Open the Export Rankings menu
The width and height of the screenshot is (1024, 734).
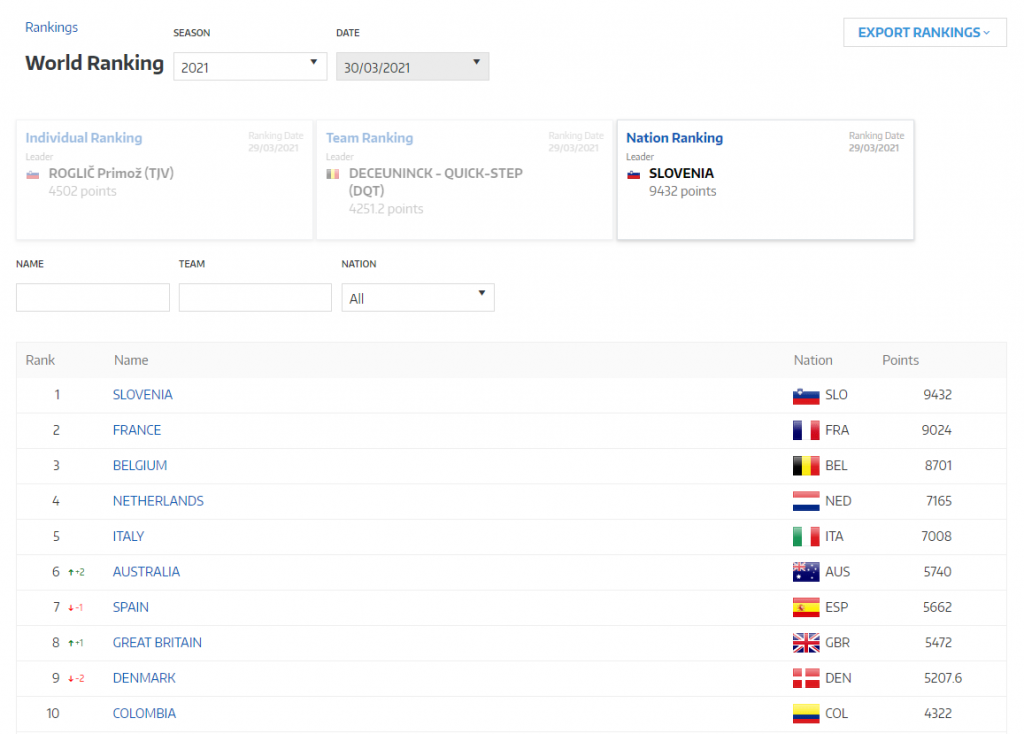924,32
